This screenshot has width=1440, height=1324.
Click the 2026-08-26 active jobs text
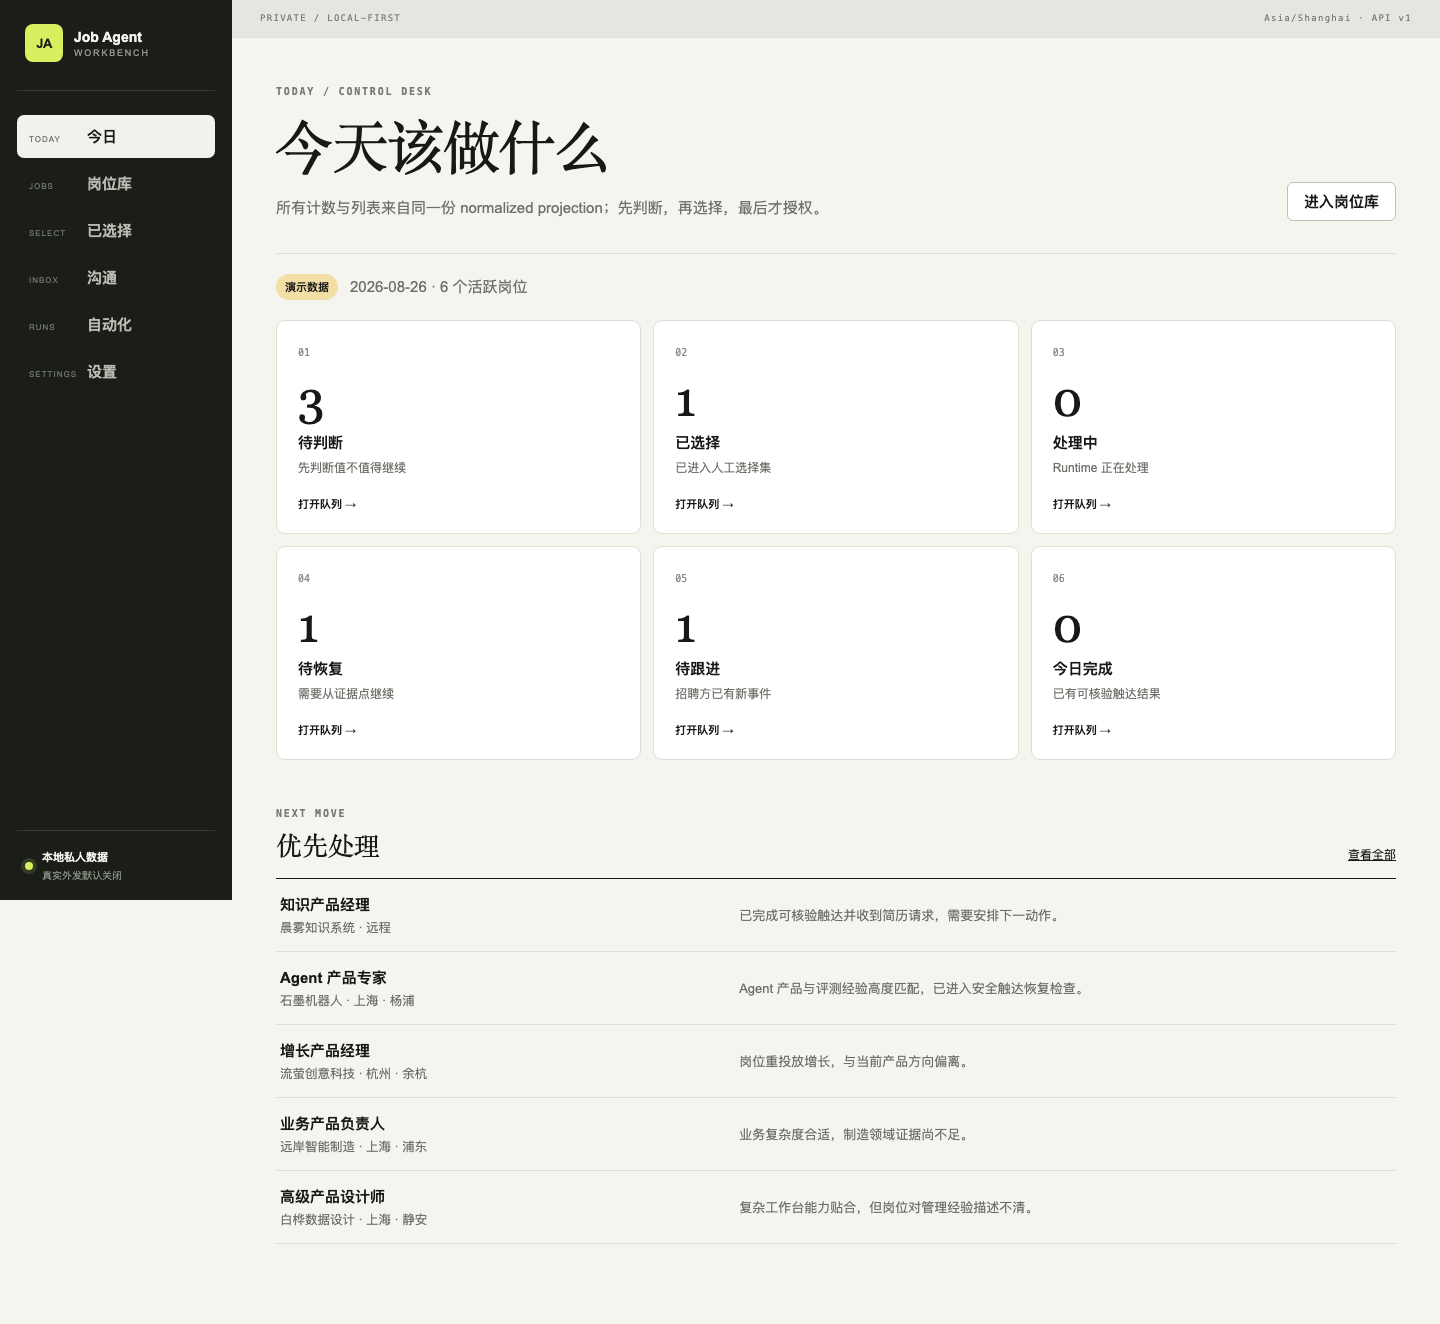tap(438, 287)
